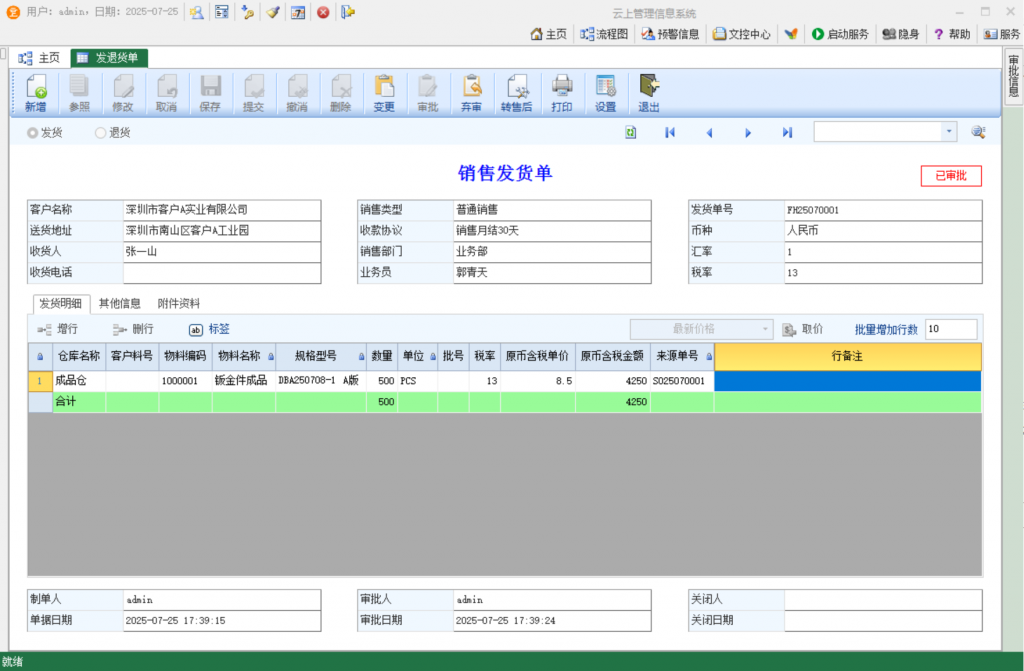Click the 撤消 (Undo) toolbar icon
Image resolution: width=1024 pixels, height=671 pixels.
point(297,93)
